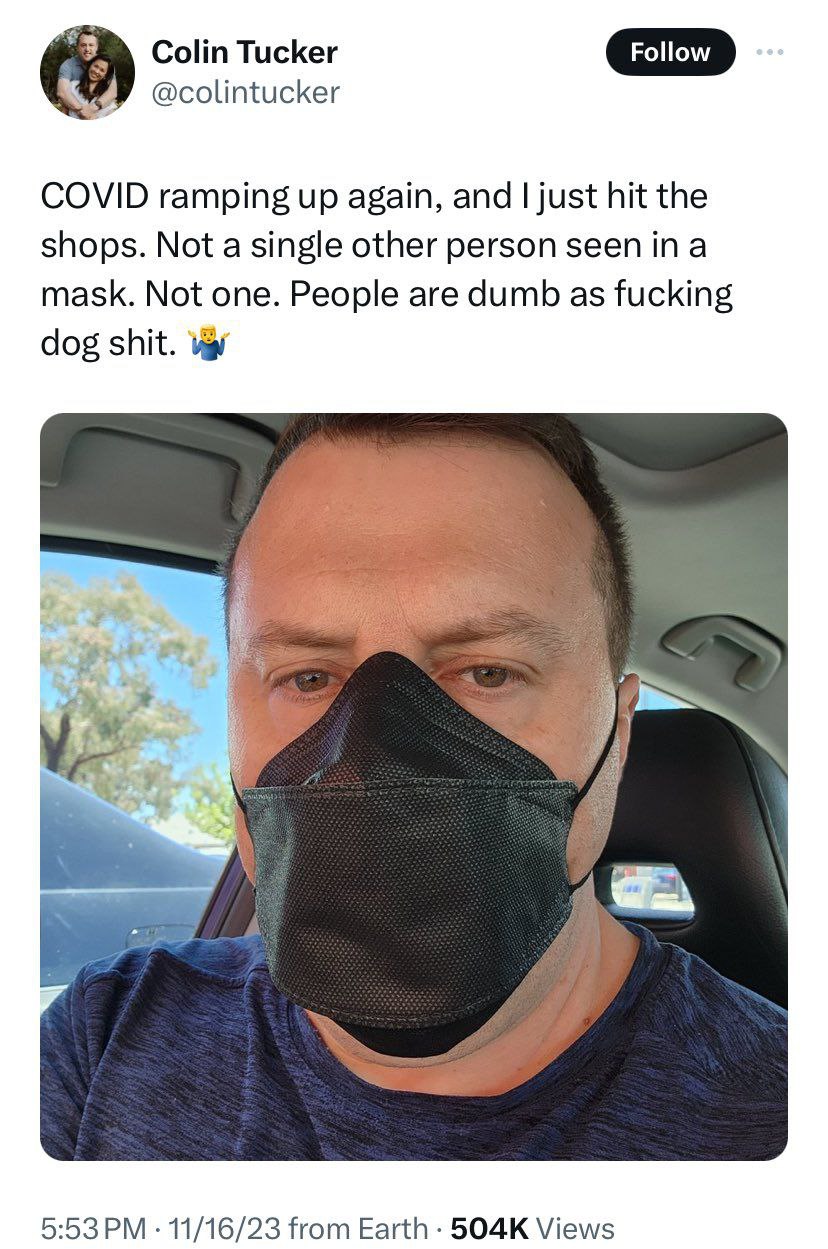Viewport: 828px width, 1249px height.
Task: Open the Colin Tucker display name link
Action: [244, 51]
